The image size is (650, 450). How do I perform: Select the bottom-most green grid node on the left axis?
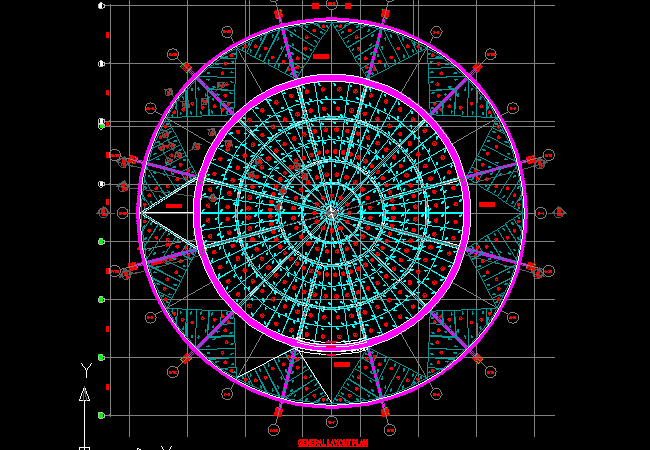[101, 415]
